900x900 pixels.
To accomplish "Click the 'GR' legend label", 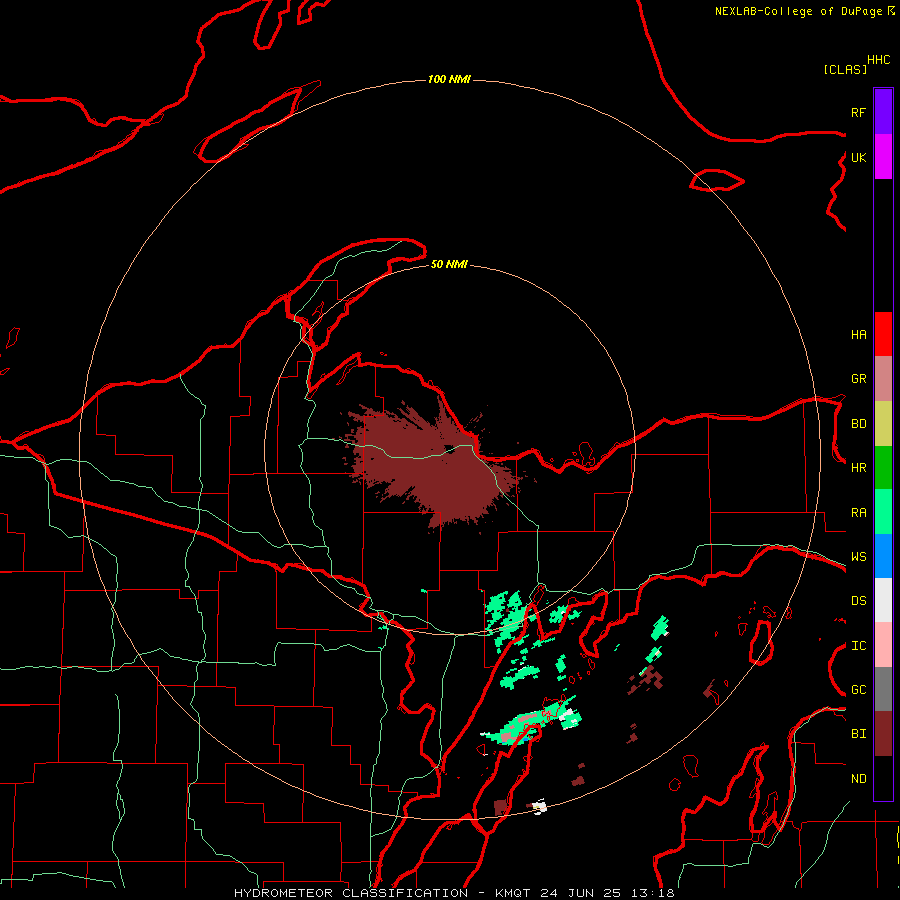I will point(858,379).
